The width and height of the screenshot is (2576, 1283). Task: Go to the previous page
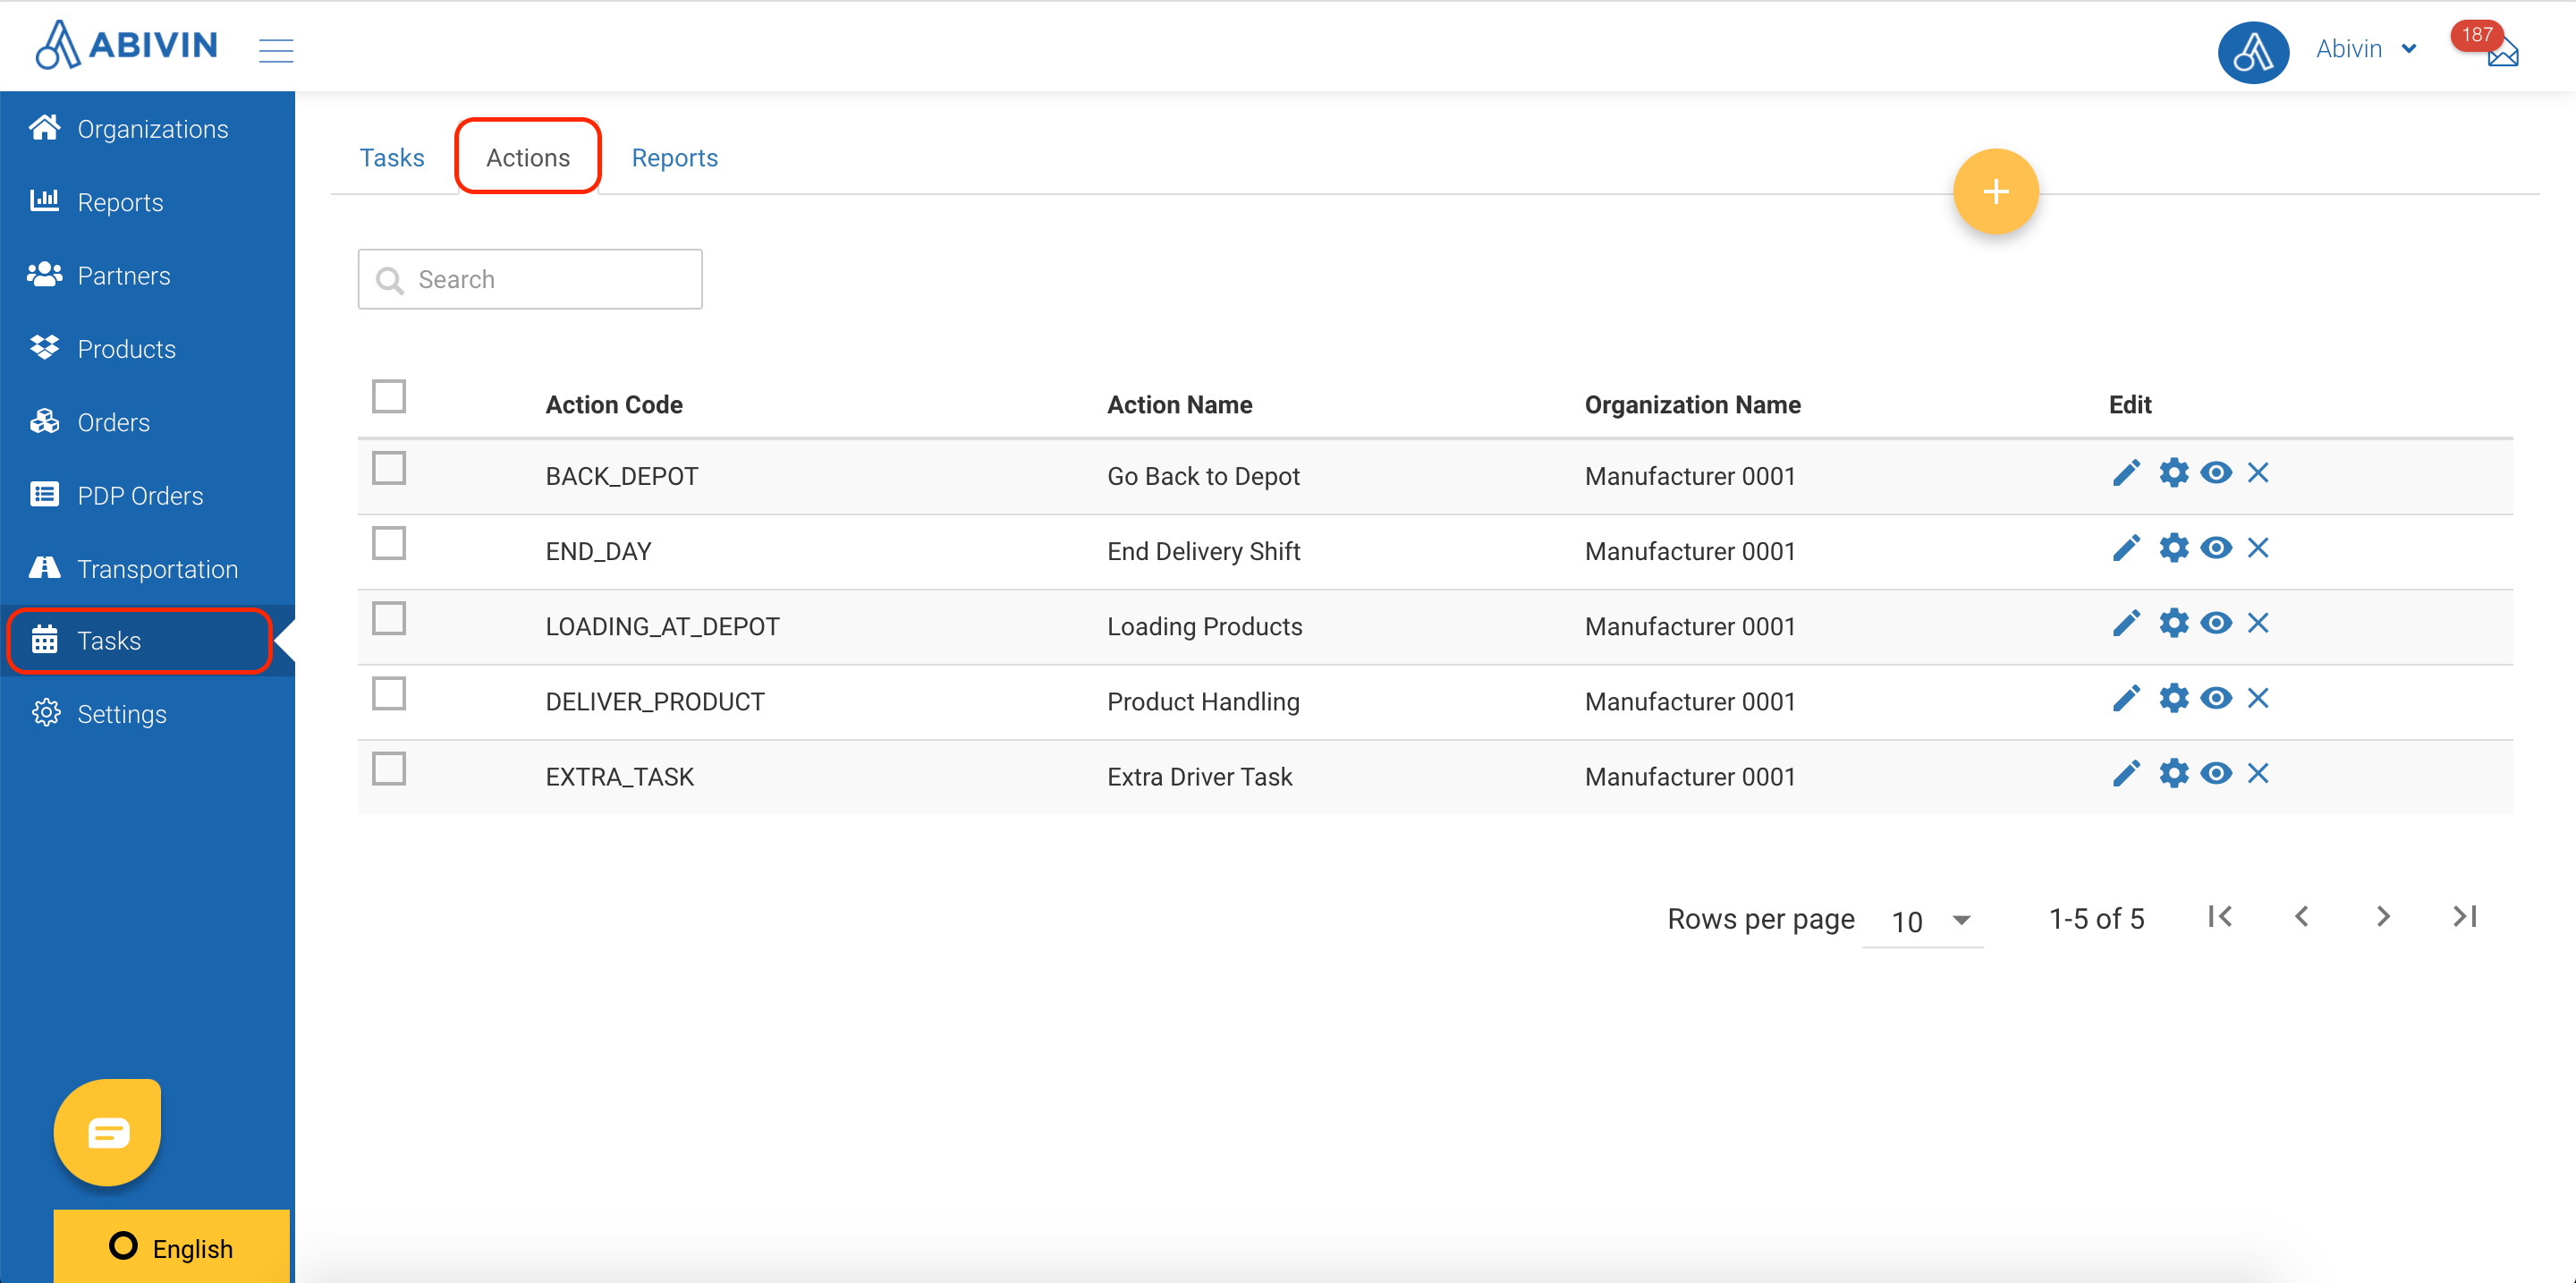click(x=2302, y=916)
